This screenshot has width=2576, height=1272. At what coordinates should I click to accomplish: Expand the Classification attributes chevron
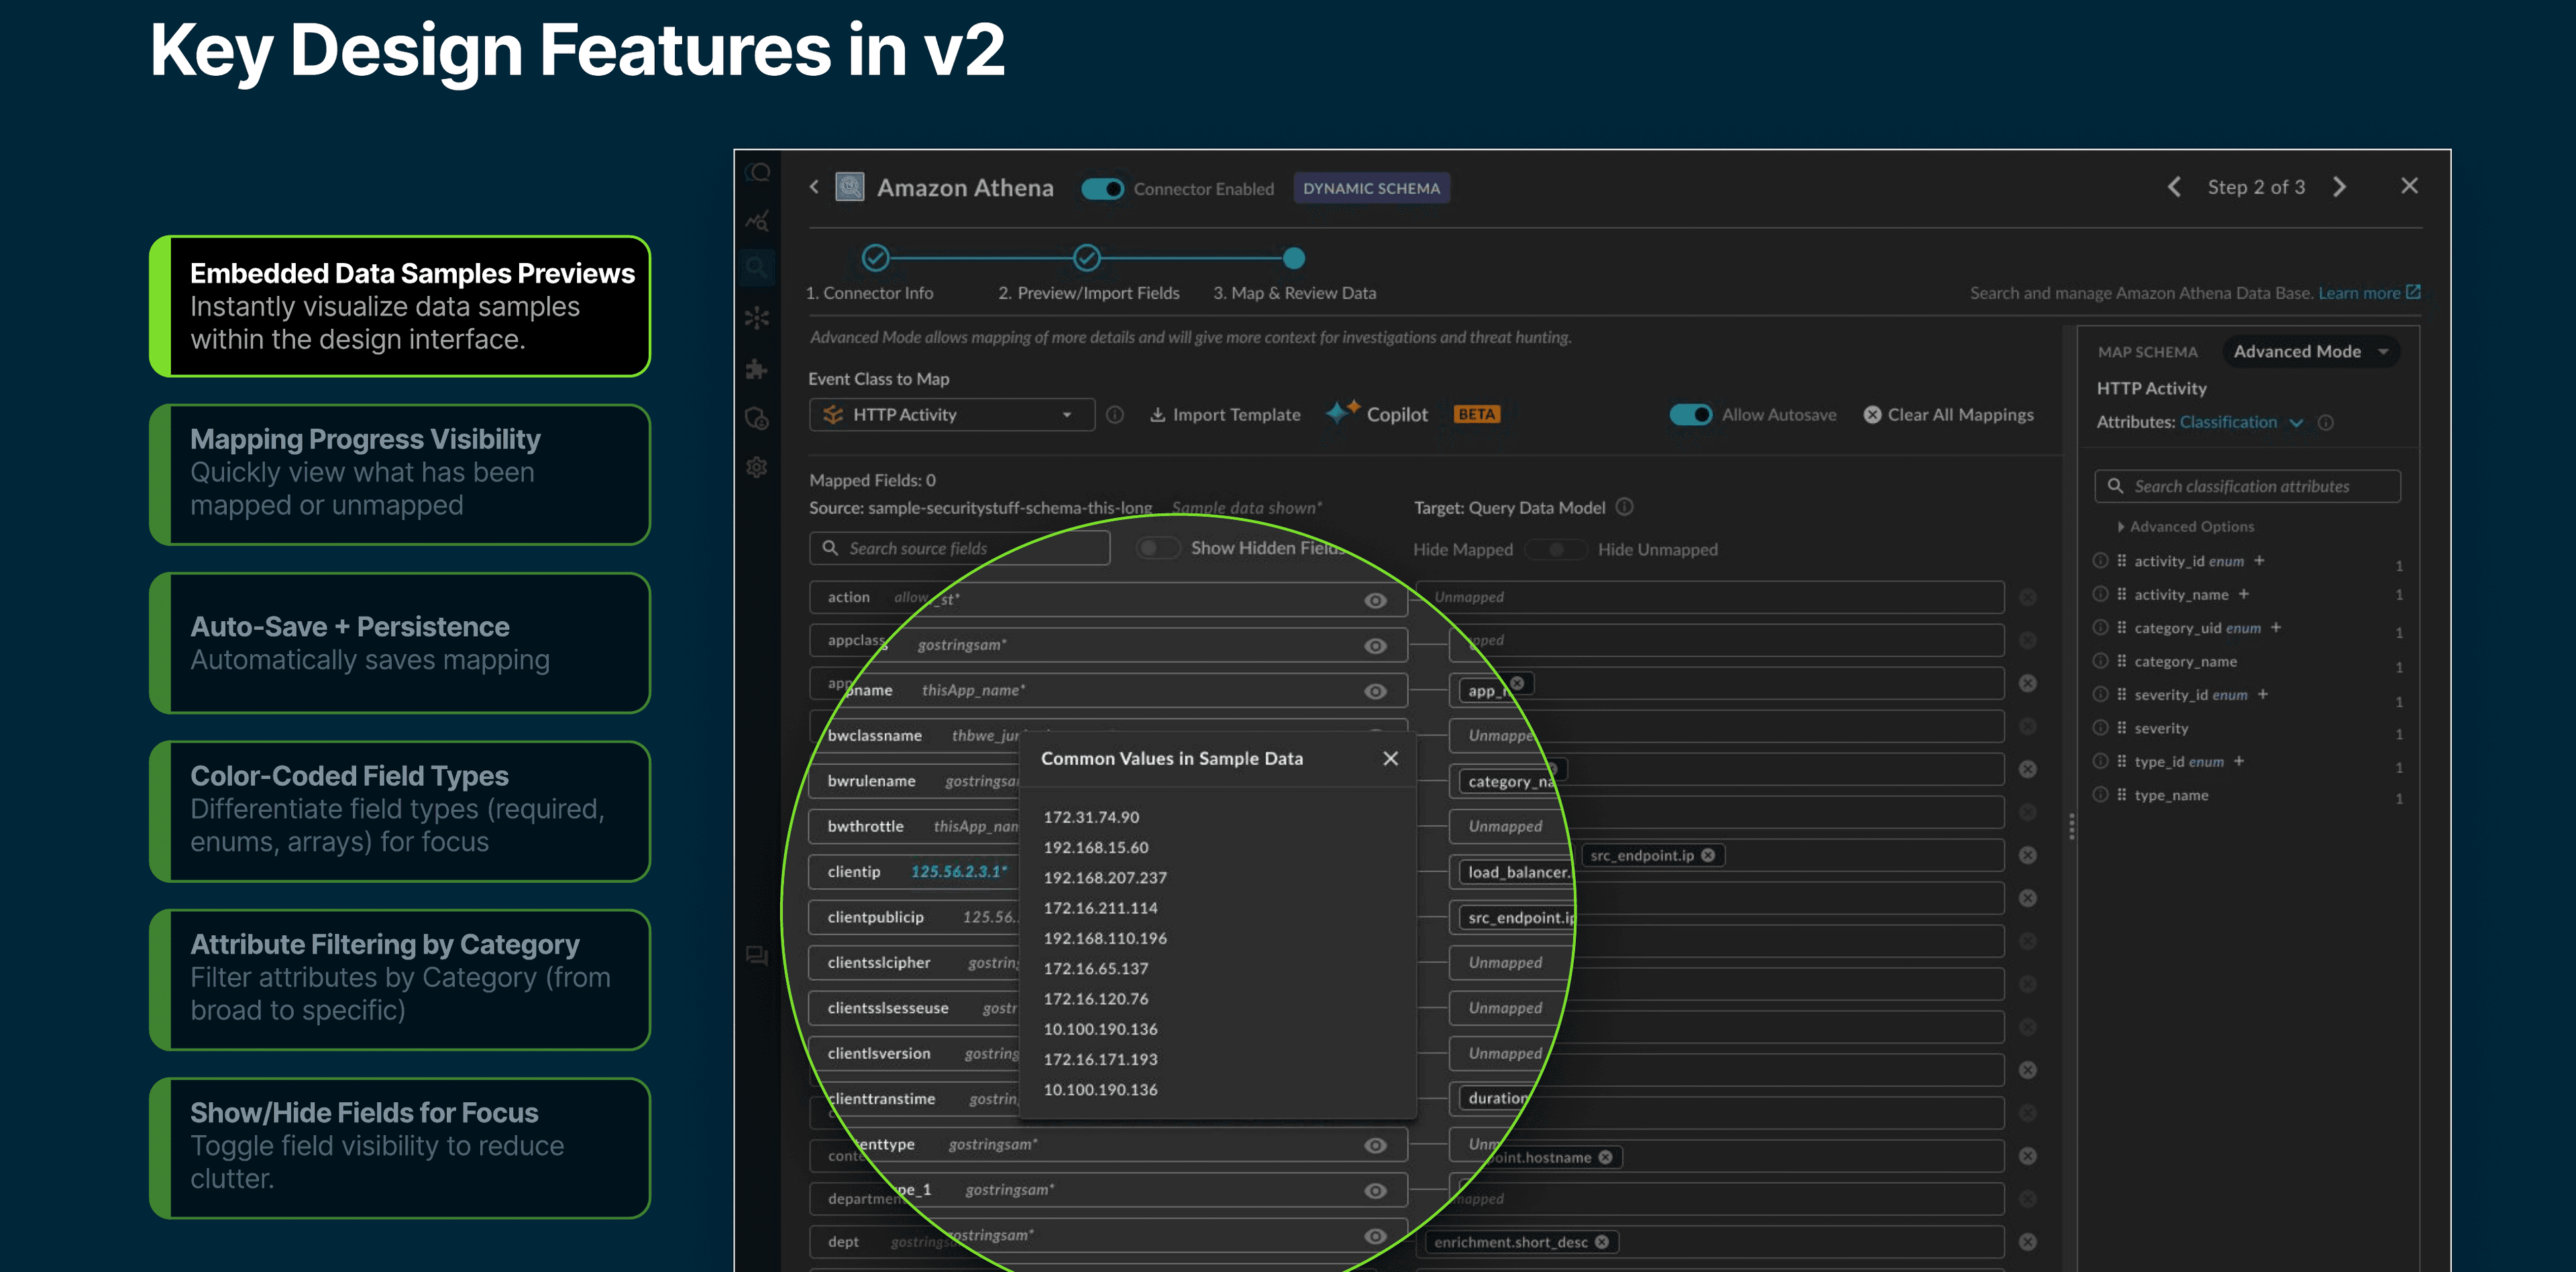(x=2296, y=423)
